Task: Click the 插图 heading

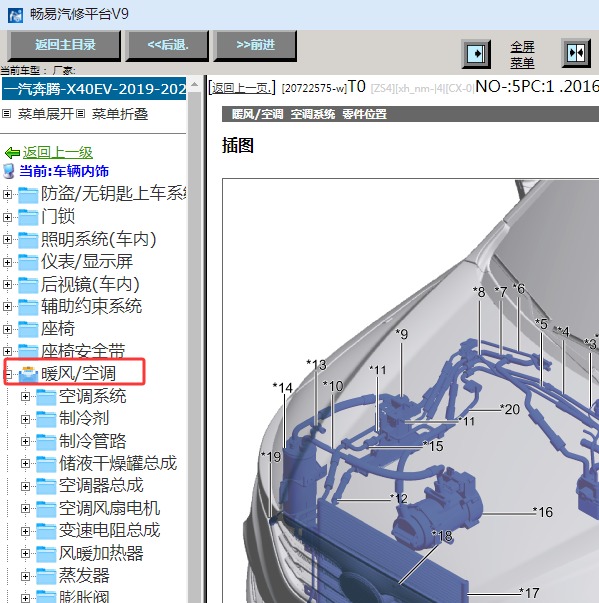Action: pyautogui.click(x=238, y=146)
